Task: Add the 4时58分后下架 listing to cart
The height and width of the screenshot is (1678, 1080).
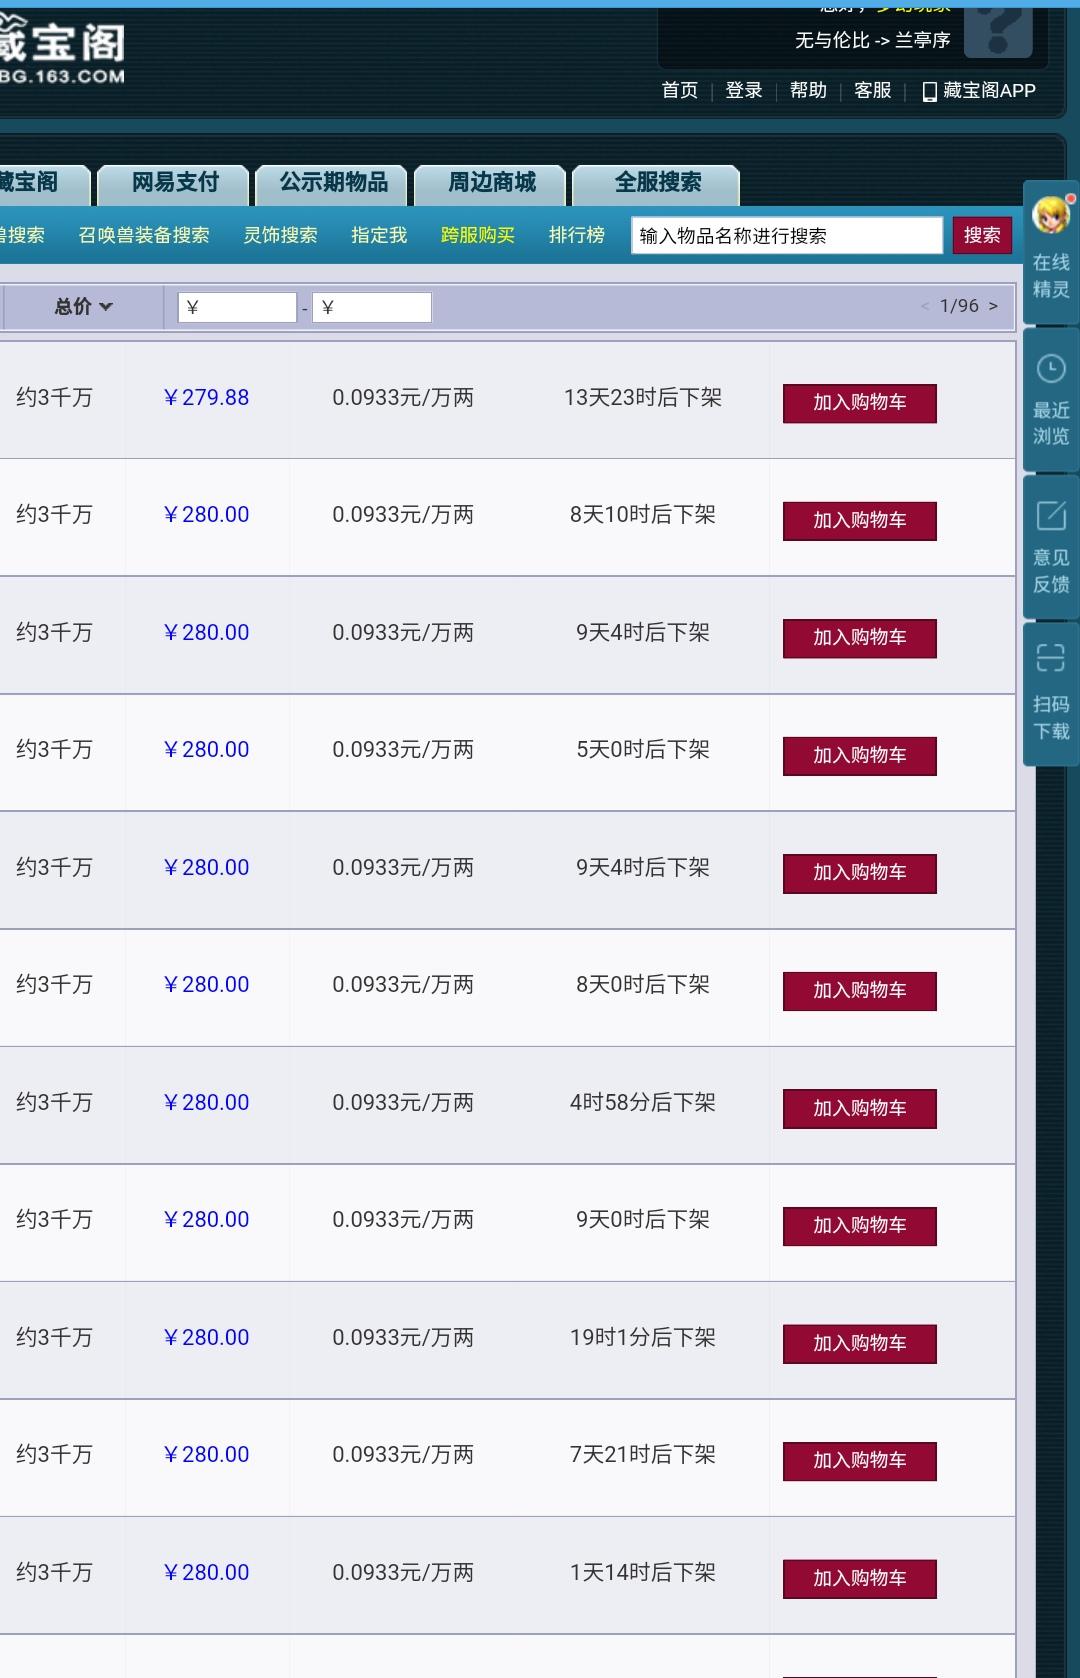Action: pyautogui.click(x=859, y=1108)
